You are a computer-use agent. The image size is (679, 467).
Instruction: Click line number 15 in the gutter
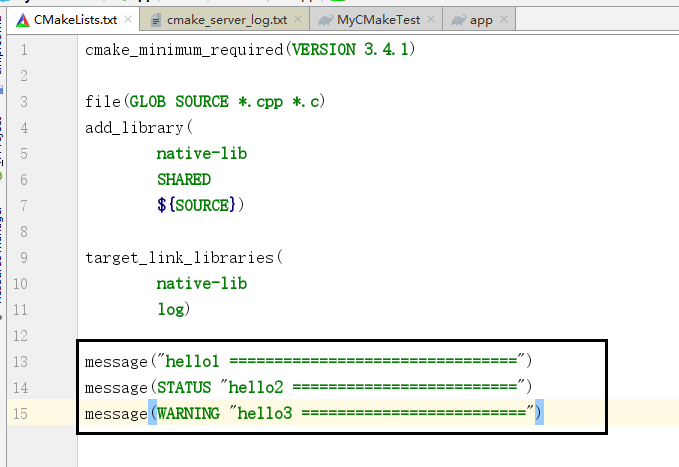(x=20, y=414)
